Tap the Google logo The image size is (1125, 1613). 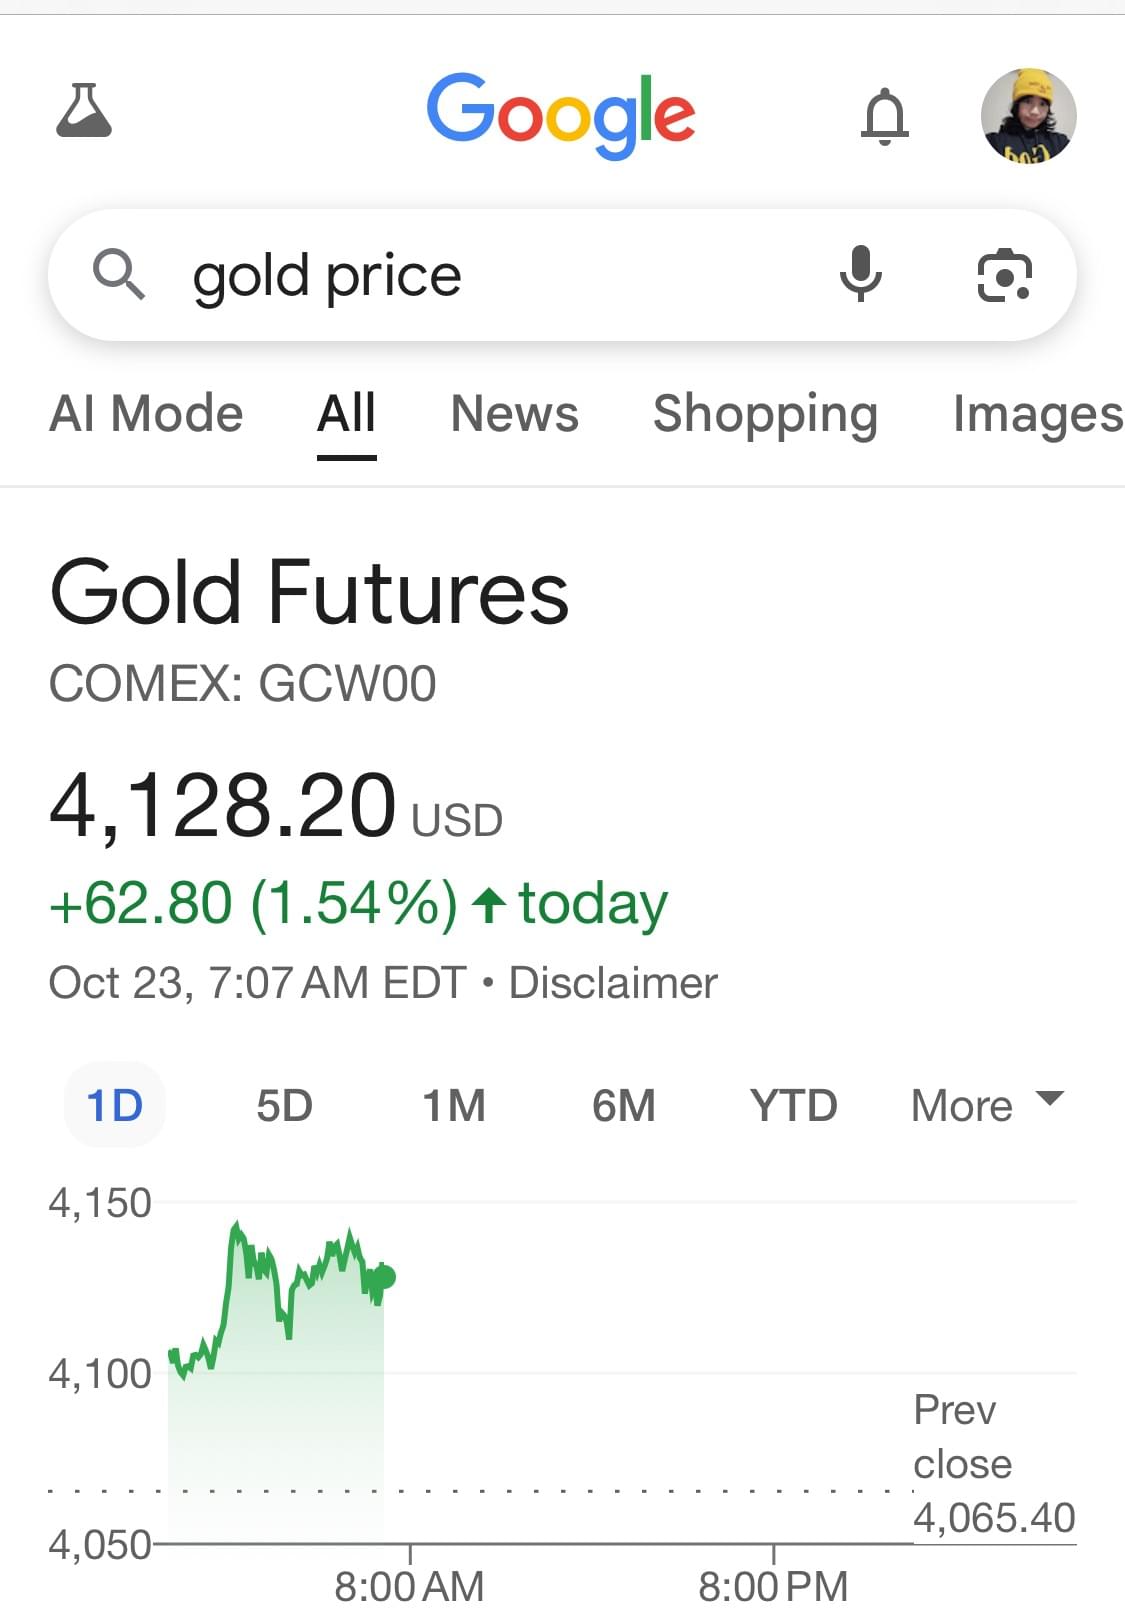[x=560, y=114]
